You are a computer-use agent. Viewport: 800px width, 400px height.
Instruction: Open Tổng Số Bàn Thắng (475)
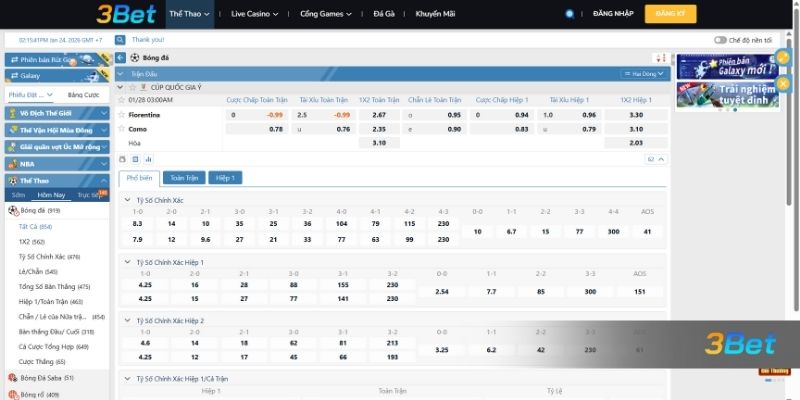(54, 287)
